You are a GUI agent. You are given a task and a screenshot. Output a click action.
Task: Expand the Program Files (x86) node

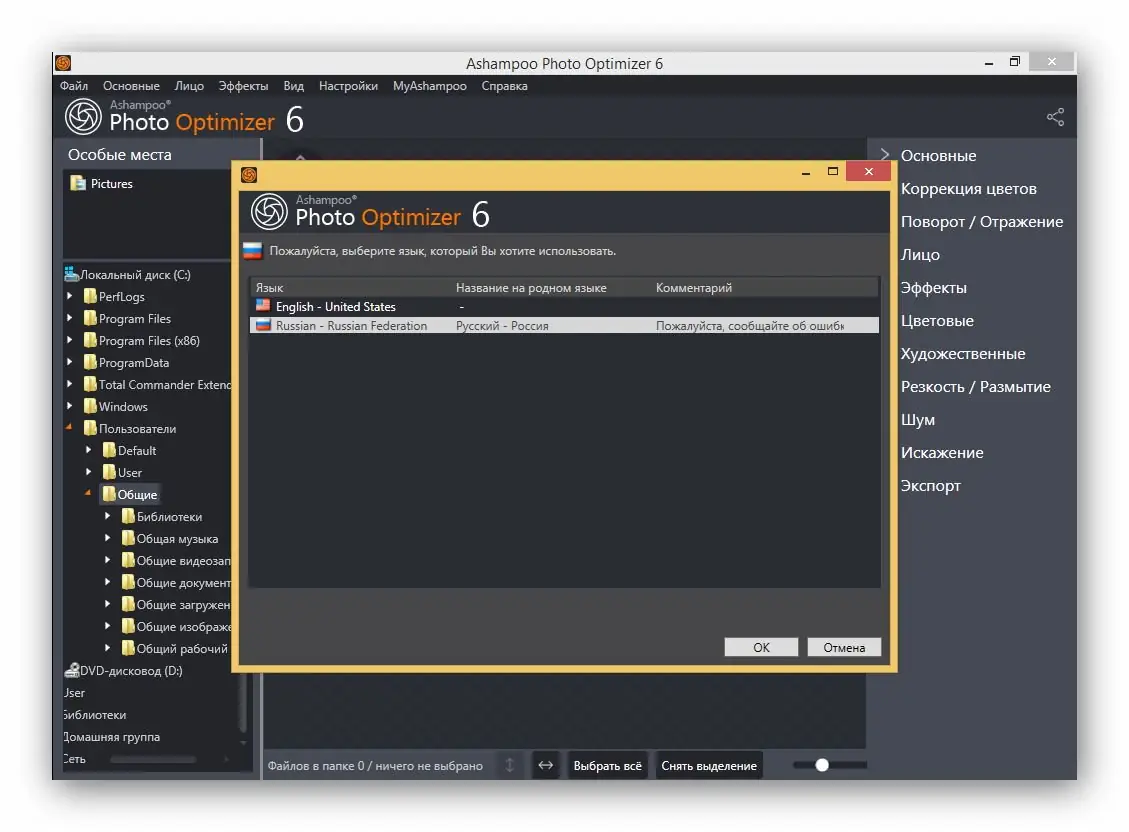[70, 340]
